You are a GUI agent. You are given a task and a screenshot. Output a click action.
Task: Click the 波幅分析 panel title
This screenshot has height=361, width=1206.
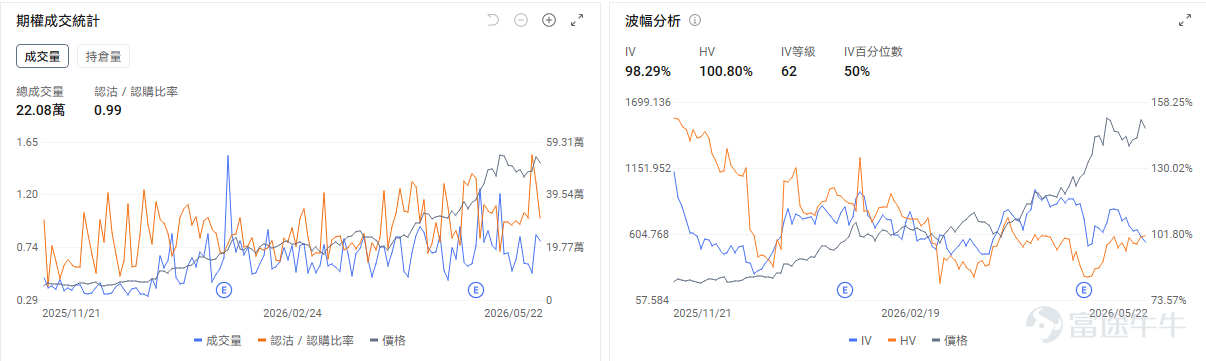[x=653, y=20]
